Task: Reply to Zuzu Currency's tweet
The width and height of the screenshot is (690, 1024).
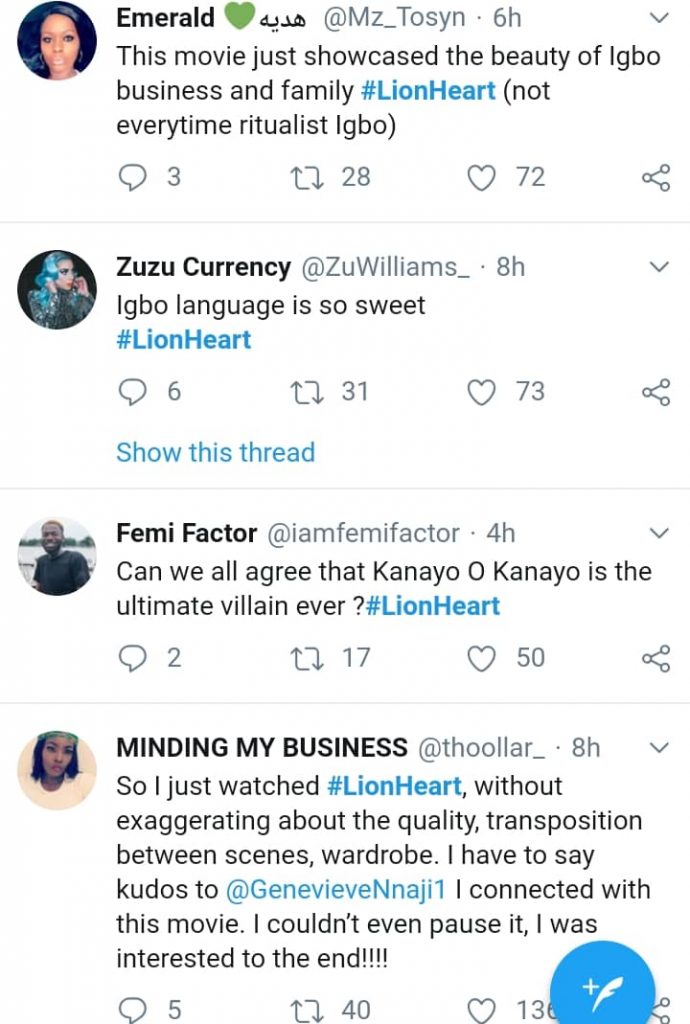Action: [132, 391]
